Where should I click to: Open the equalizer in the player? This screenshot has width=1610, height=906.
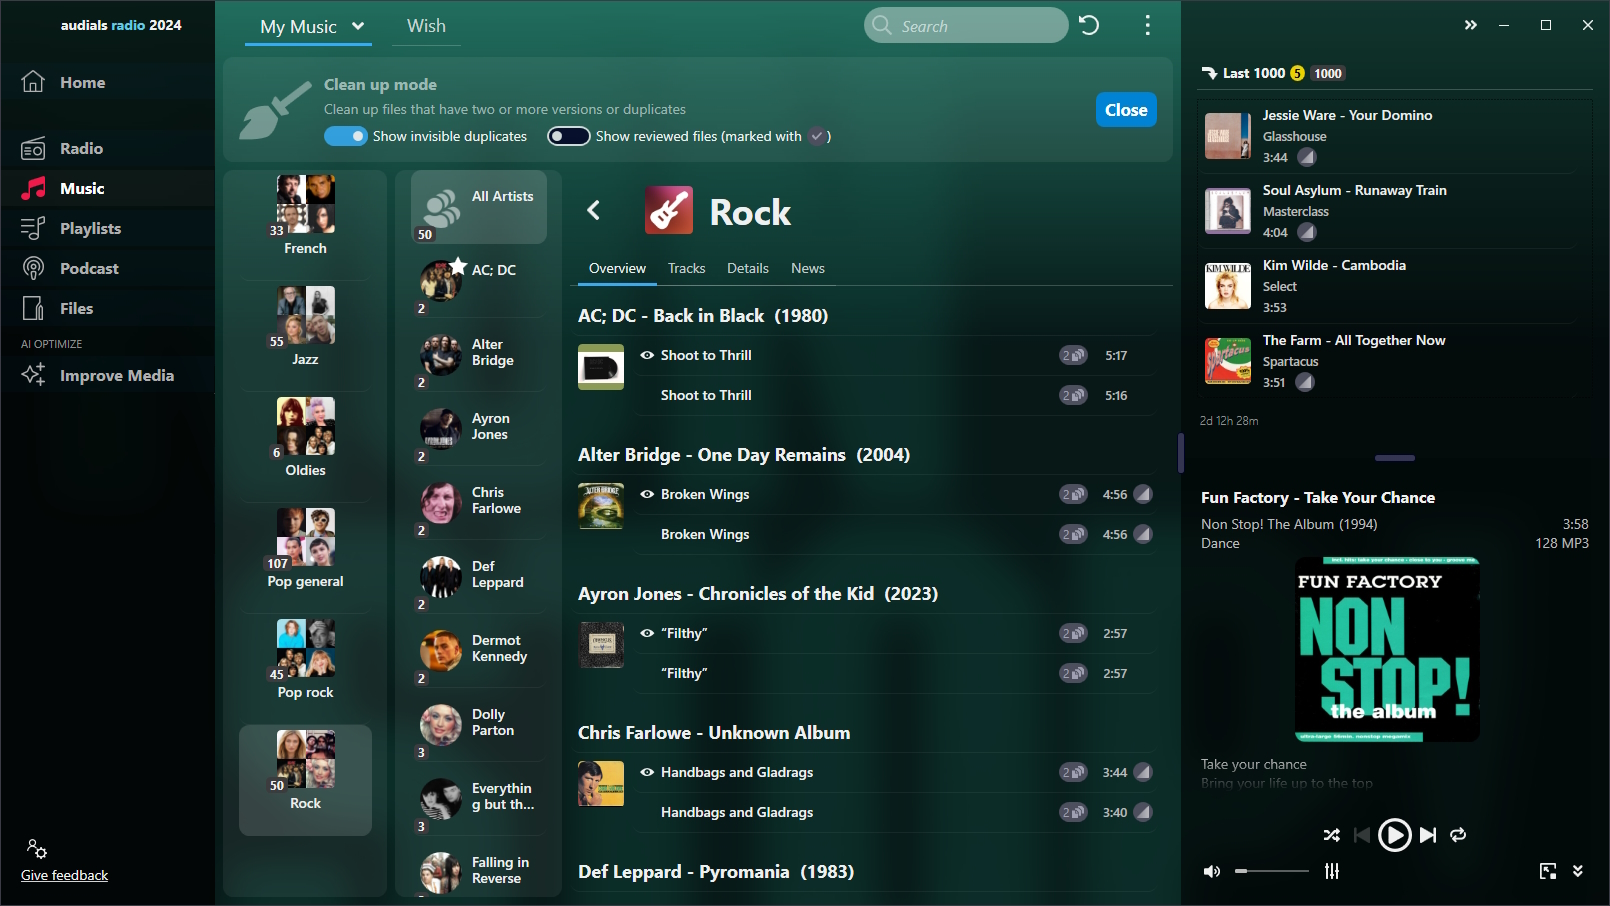click(1332, 871)
